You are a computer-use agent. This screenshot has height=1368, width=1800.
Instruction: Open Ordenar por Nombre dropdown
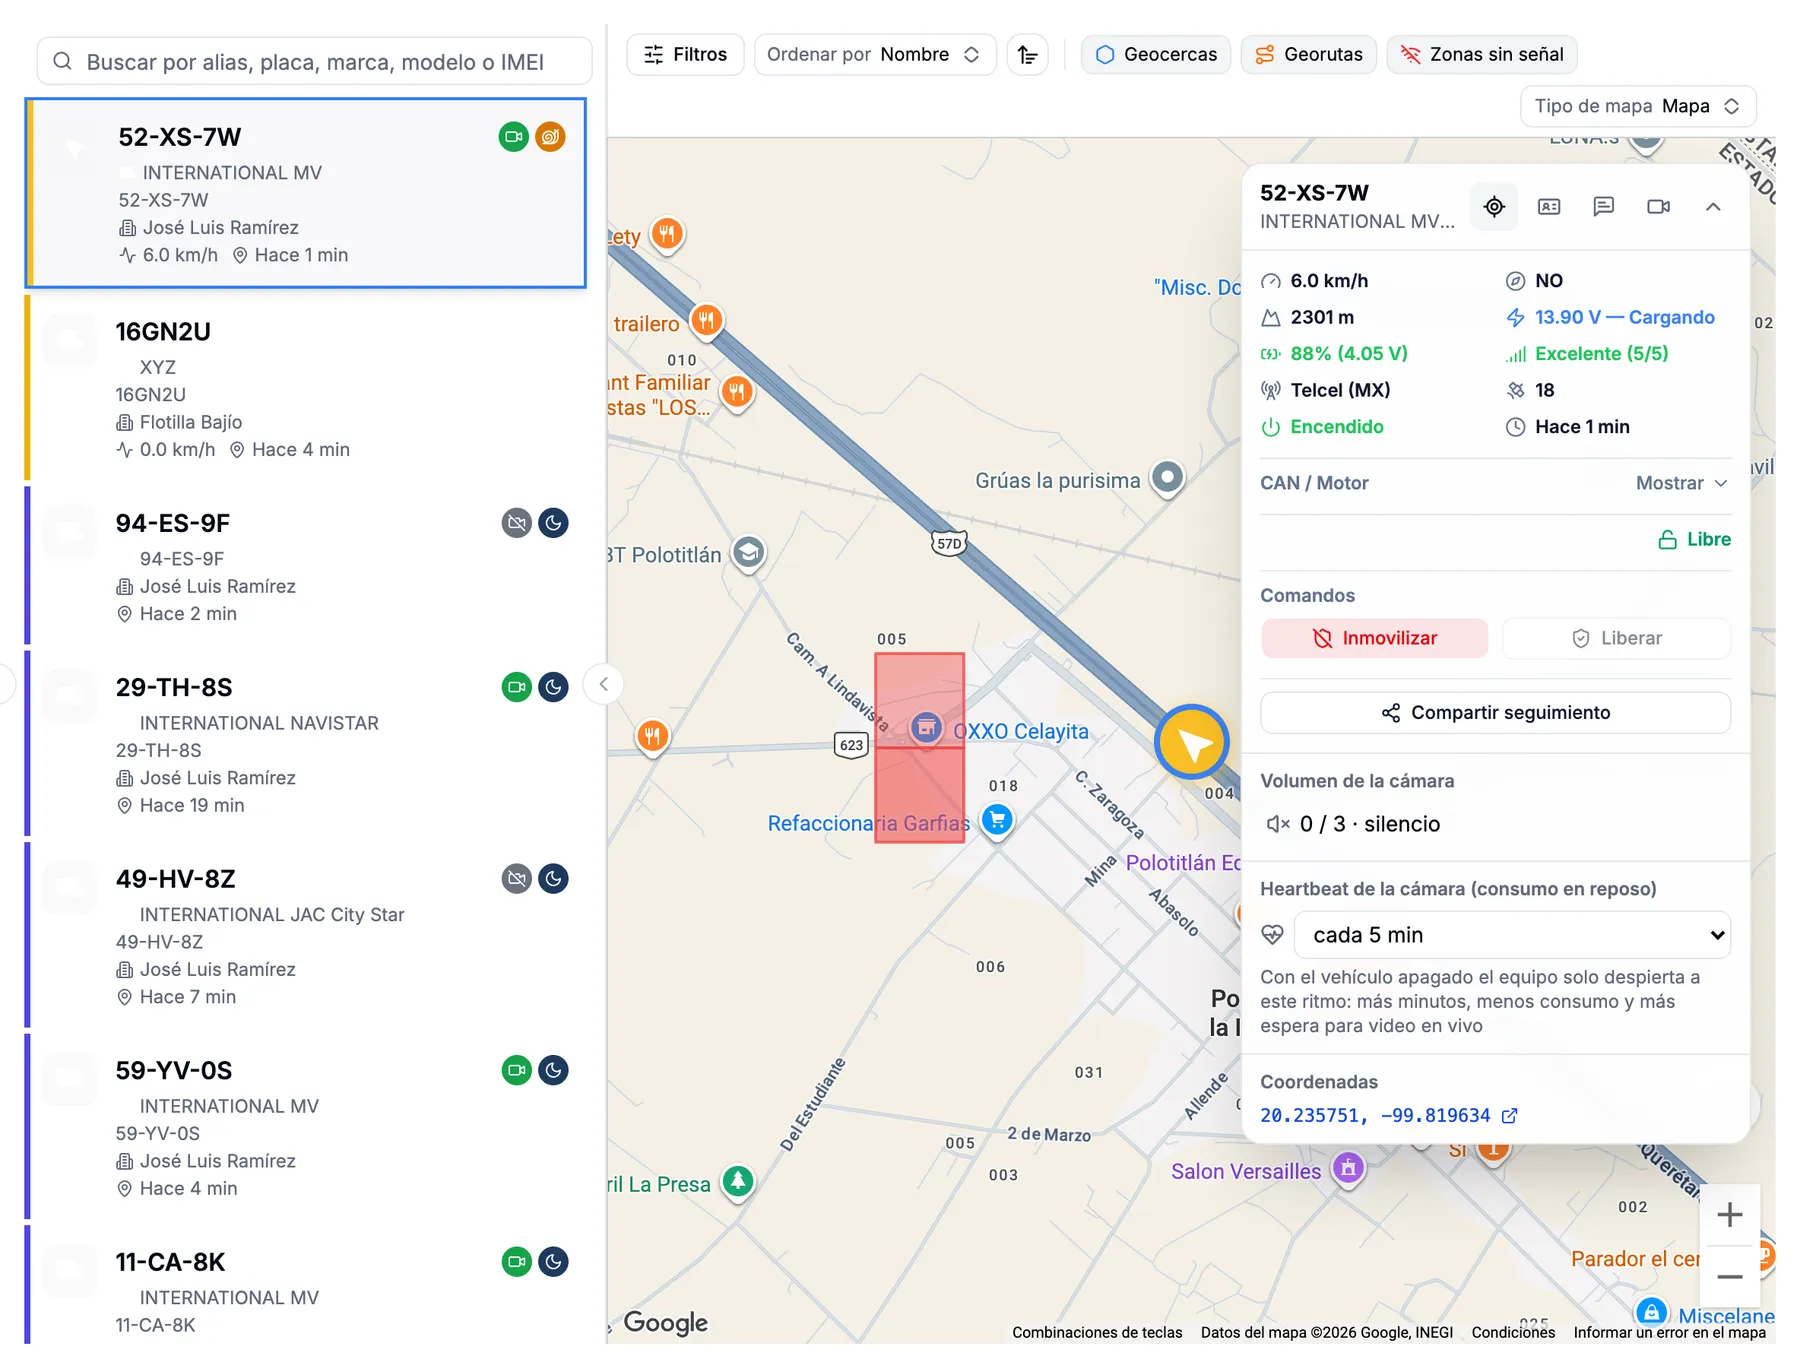(x=875, y=55)
